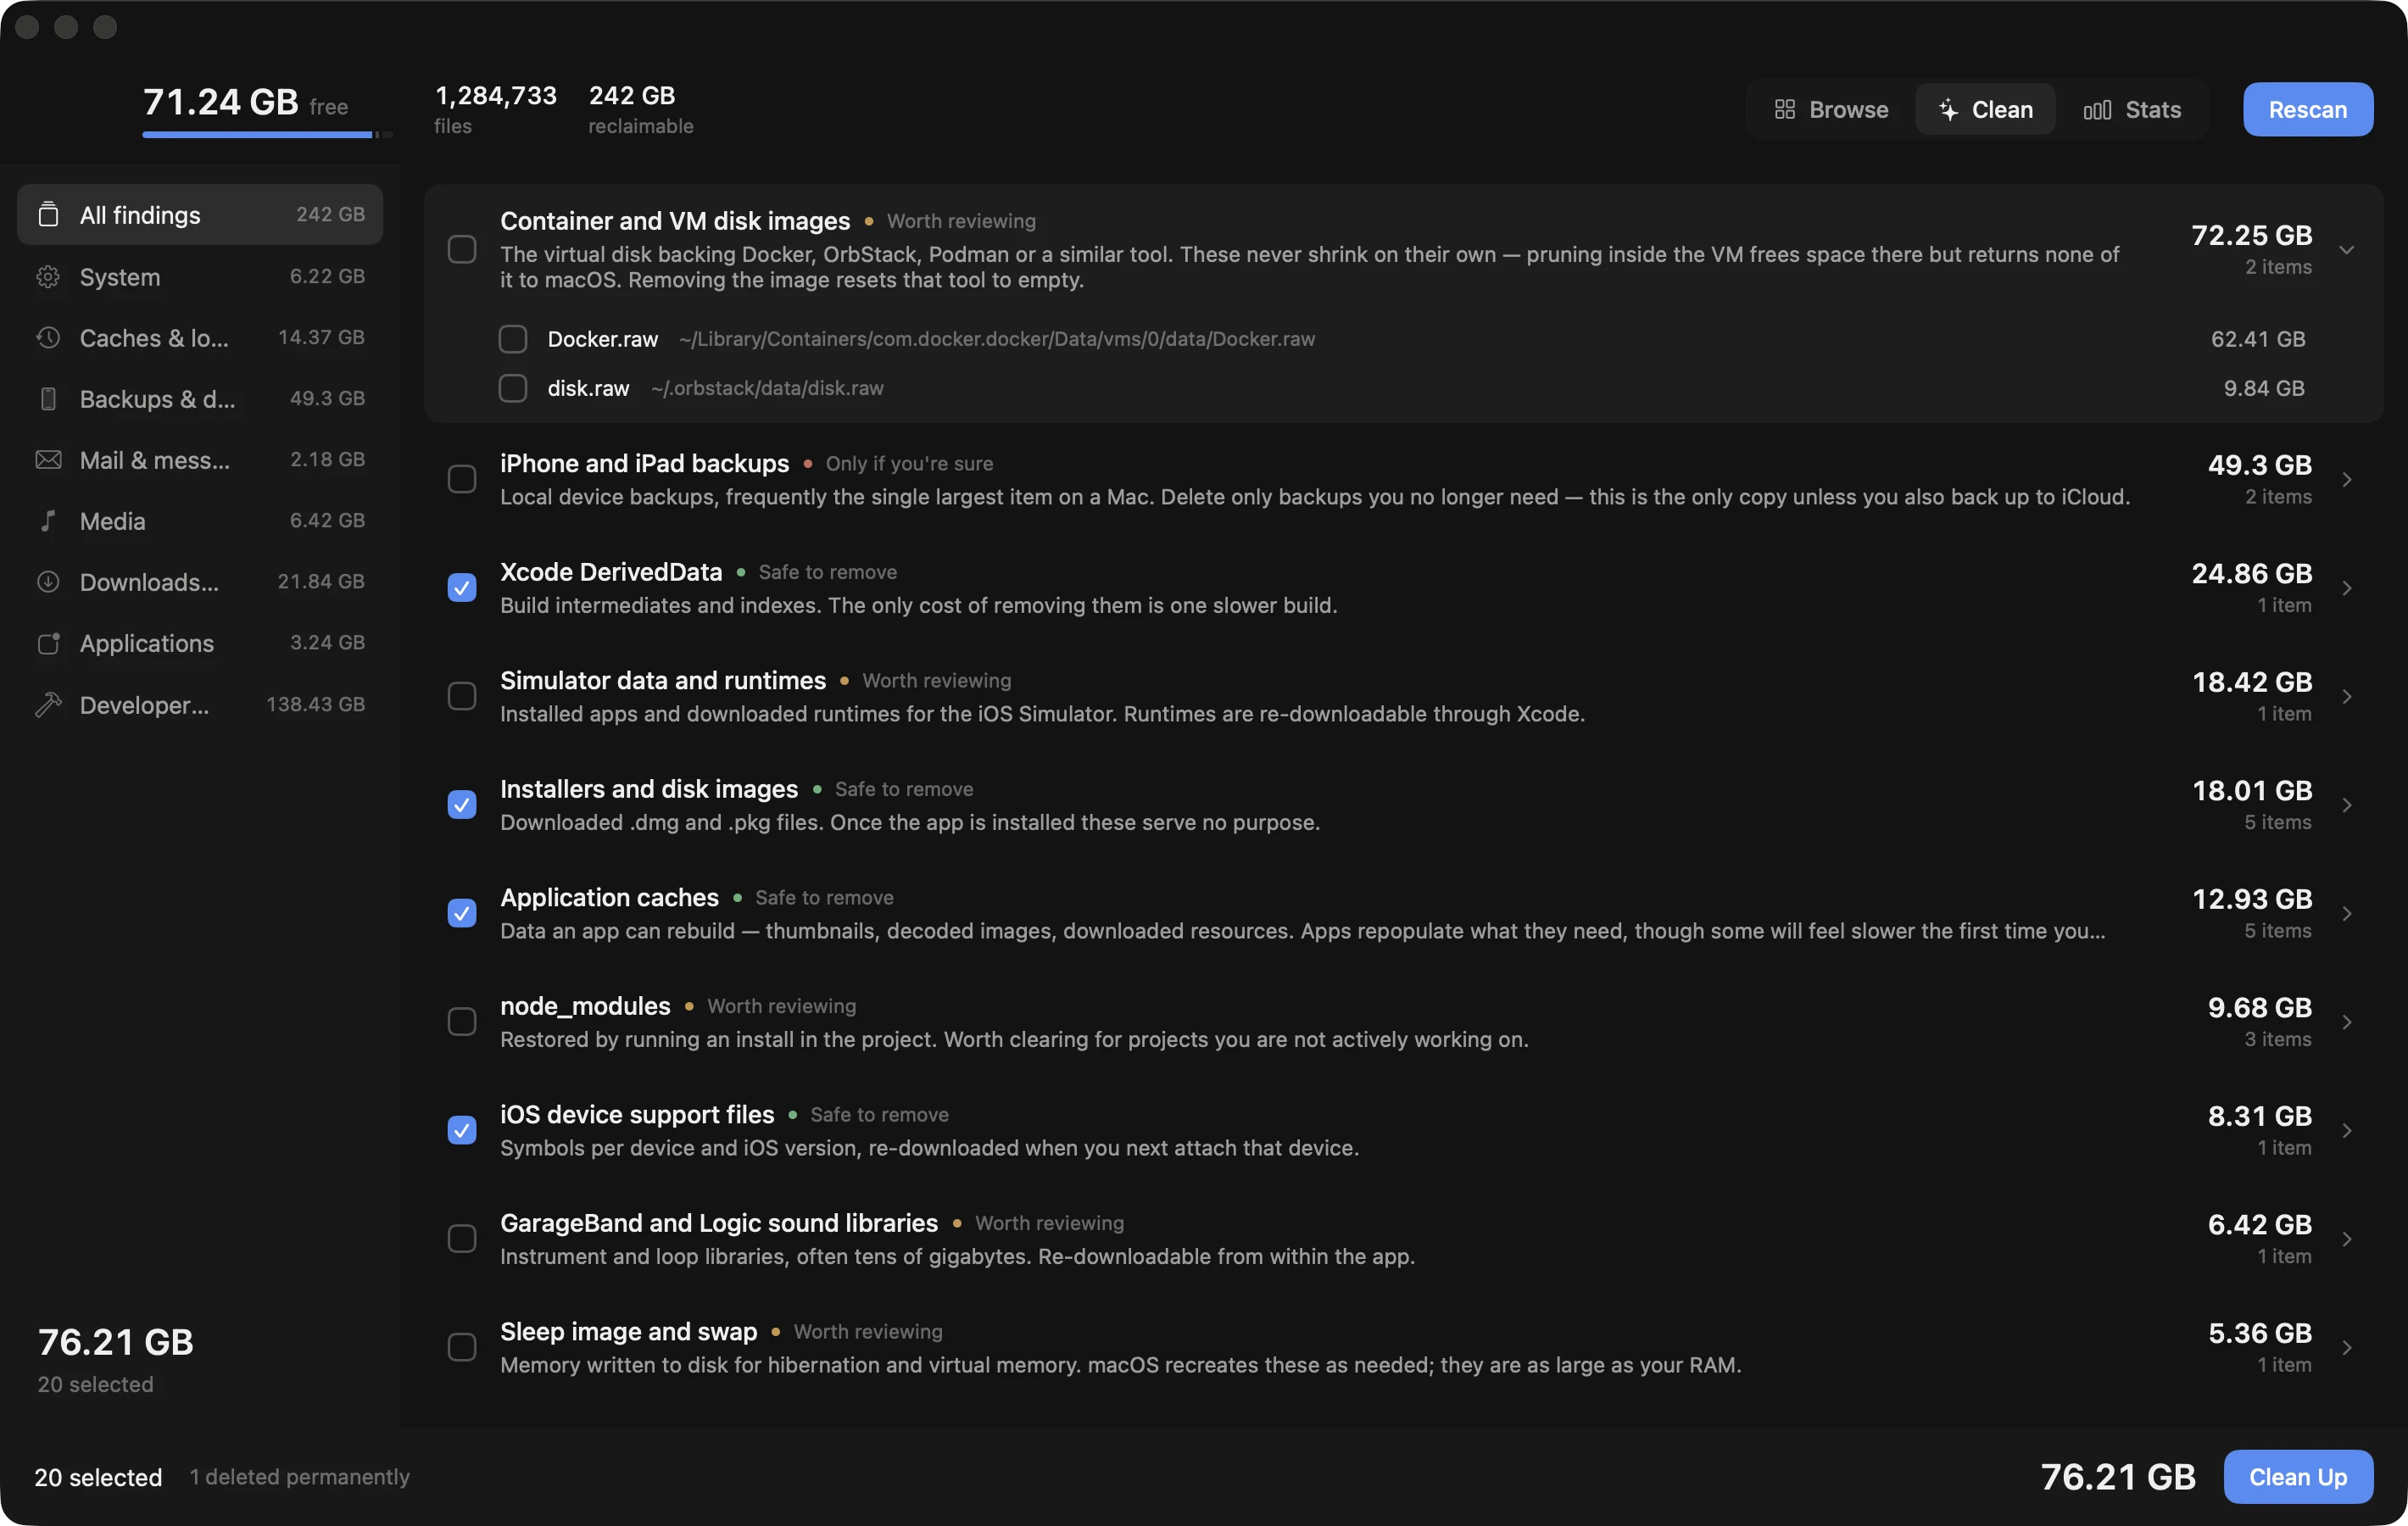Expand Installers and disk images chevron
This screenshot has width=2408, height=1526.
pos(2346,804)
